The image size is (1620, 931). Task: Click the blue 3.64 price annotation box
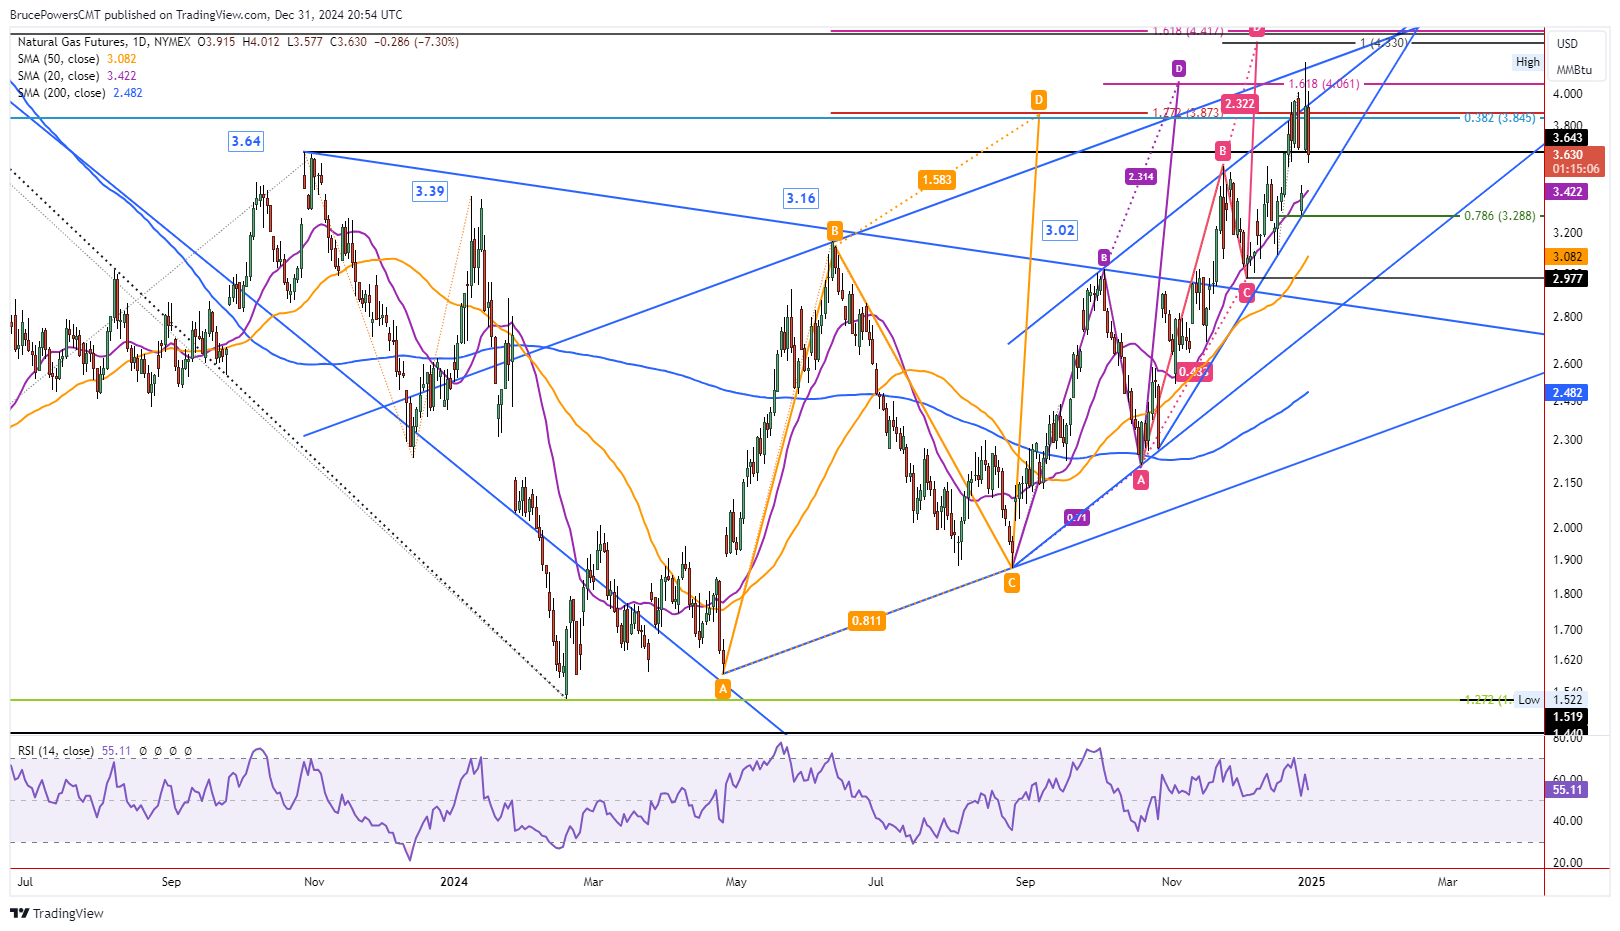[246, 141]
